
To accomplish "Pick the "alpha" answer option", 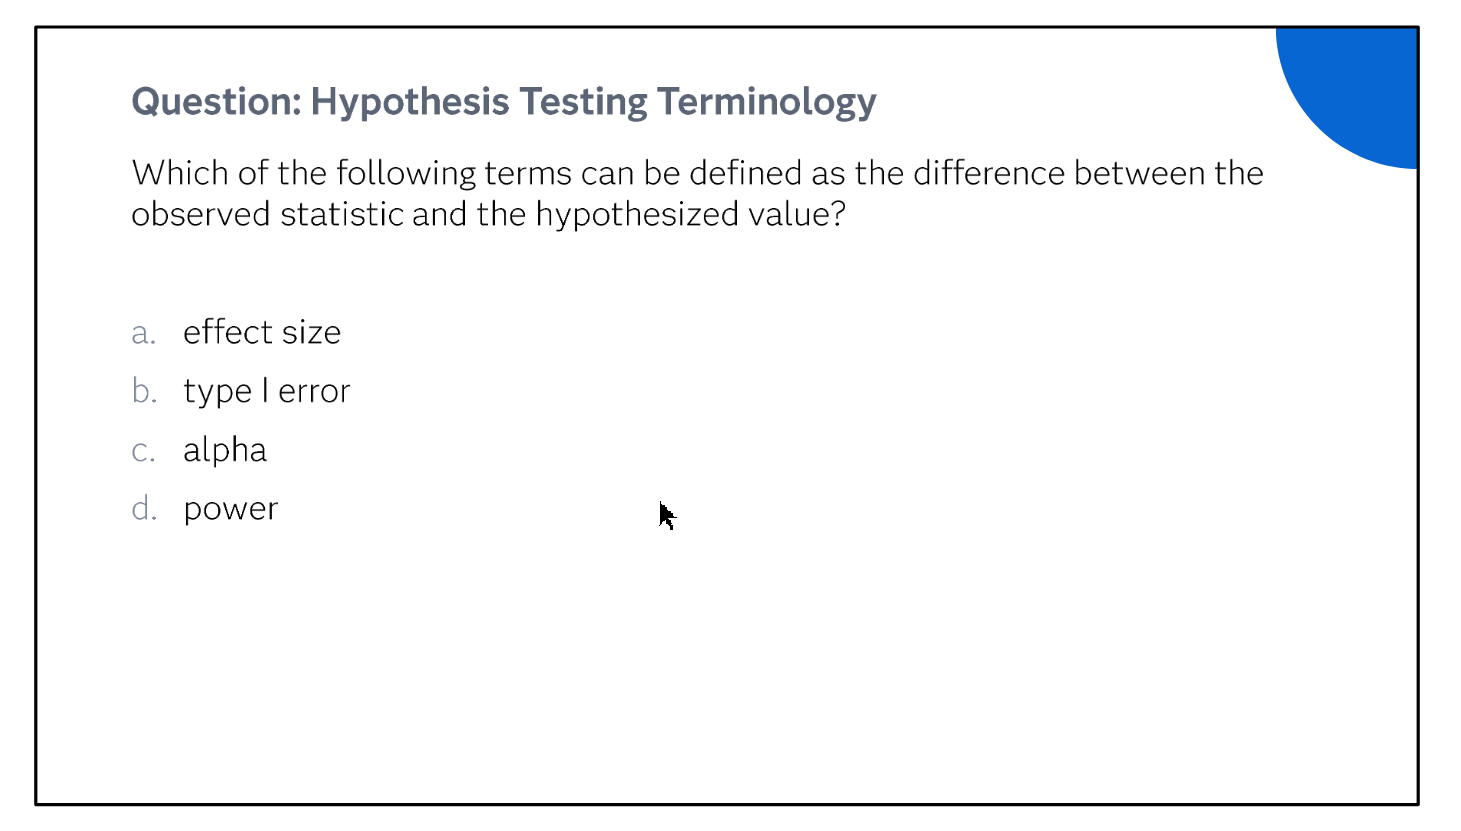I will coord(225,450).
